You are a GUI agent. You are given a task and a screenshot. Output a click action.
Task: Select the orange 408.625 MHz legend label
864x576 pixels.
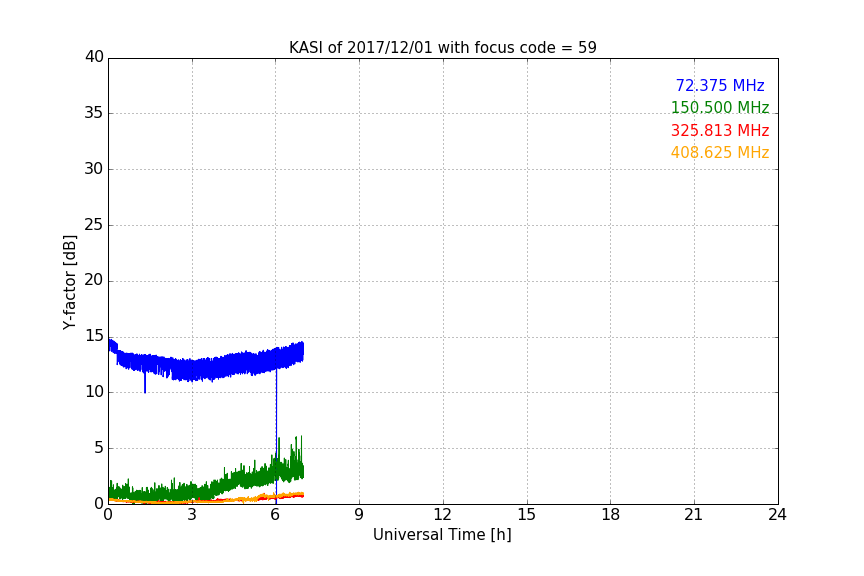click(x=720, y=153)
